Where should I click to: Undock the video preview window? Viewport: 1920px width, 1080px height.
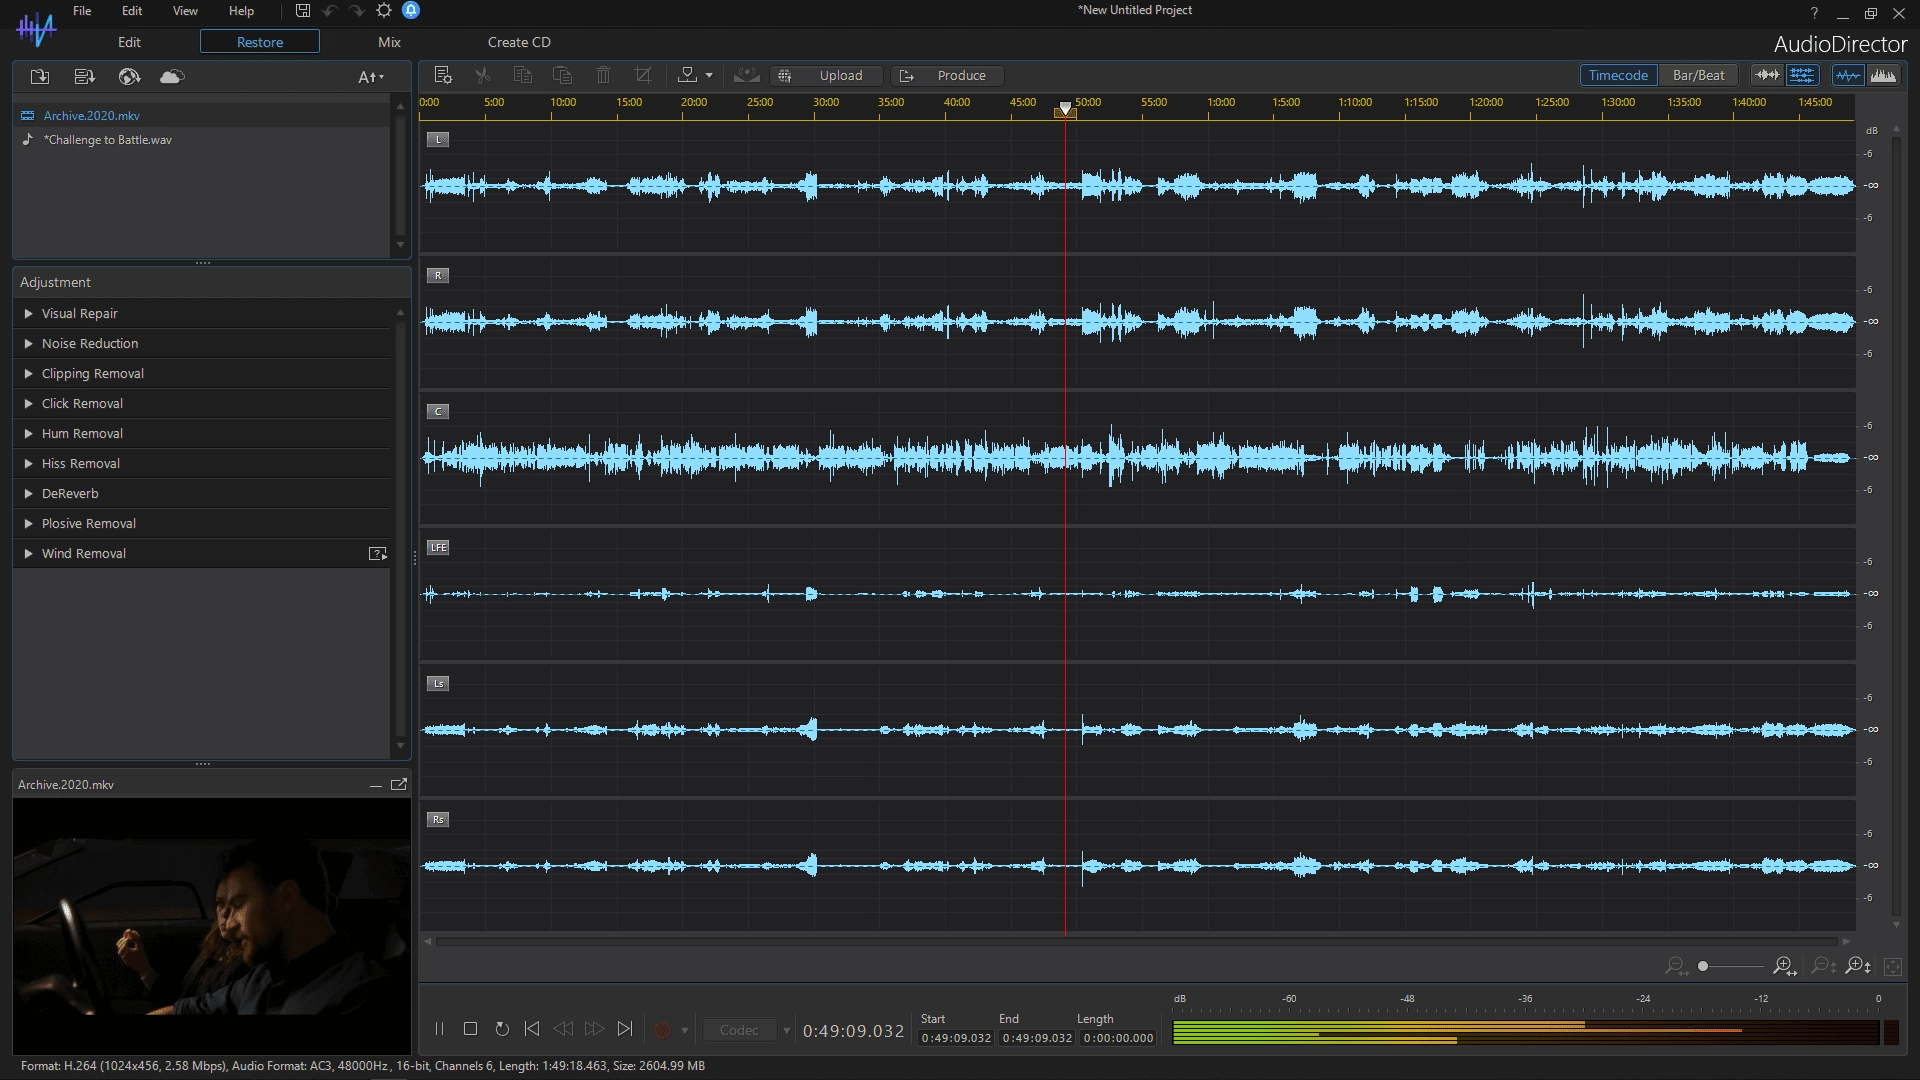399,785
